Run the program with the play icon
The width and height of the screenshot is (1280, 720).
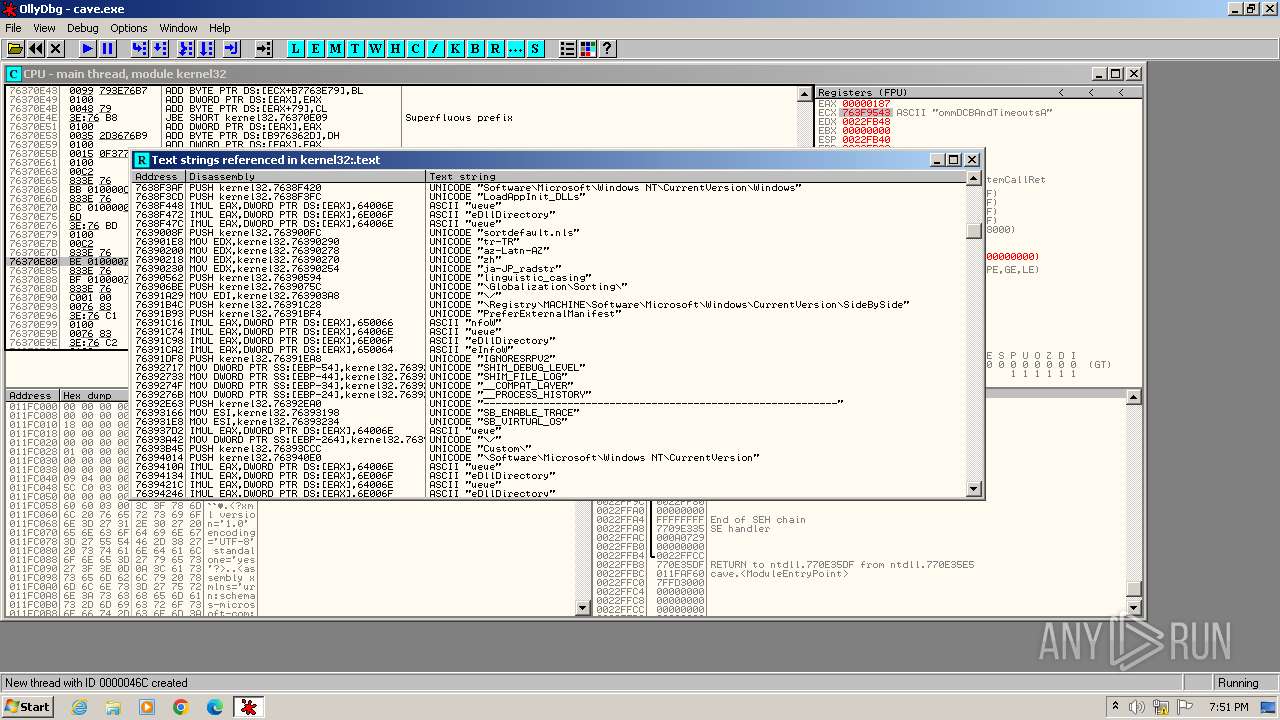(88, 48)
